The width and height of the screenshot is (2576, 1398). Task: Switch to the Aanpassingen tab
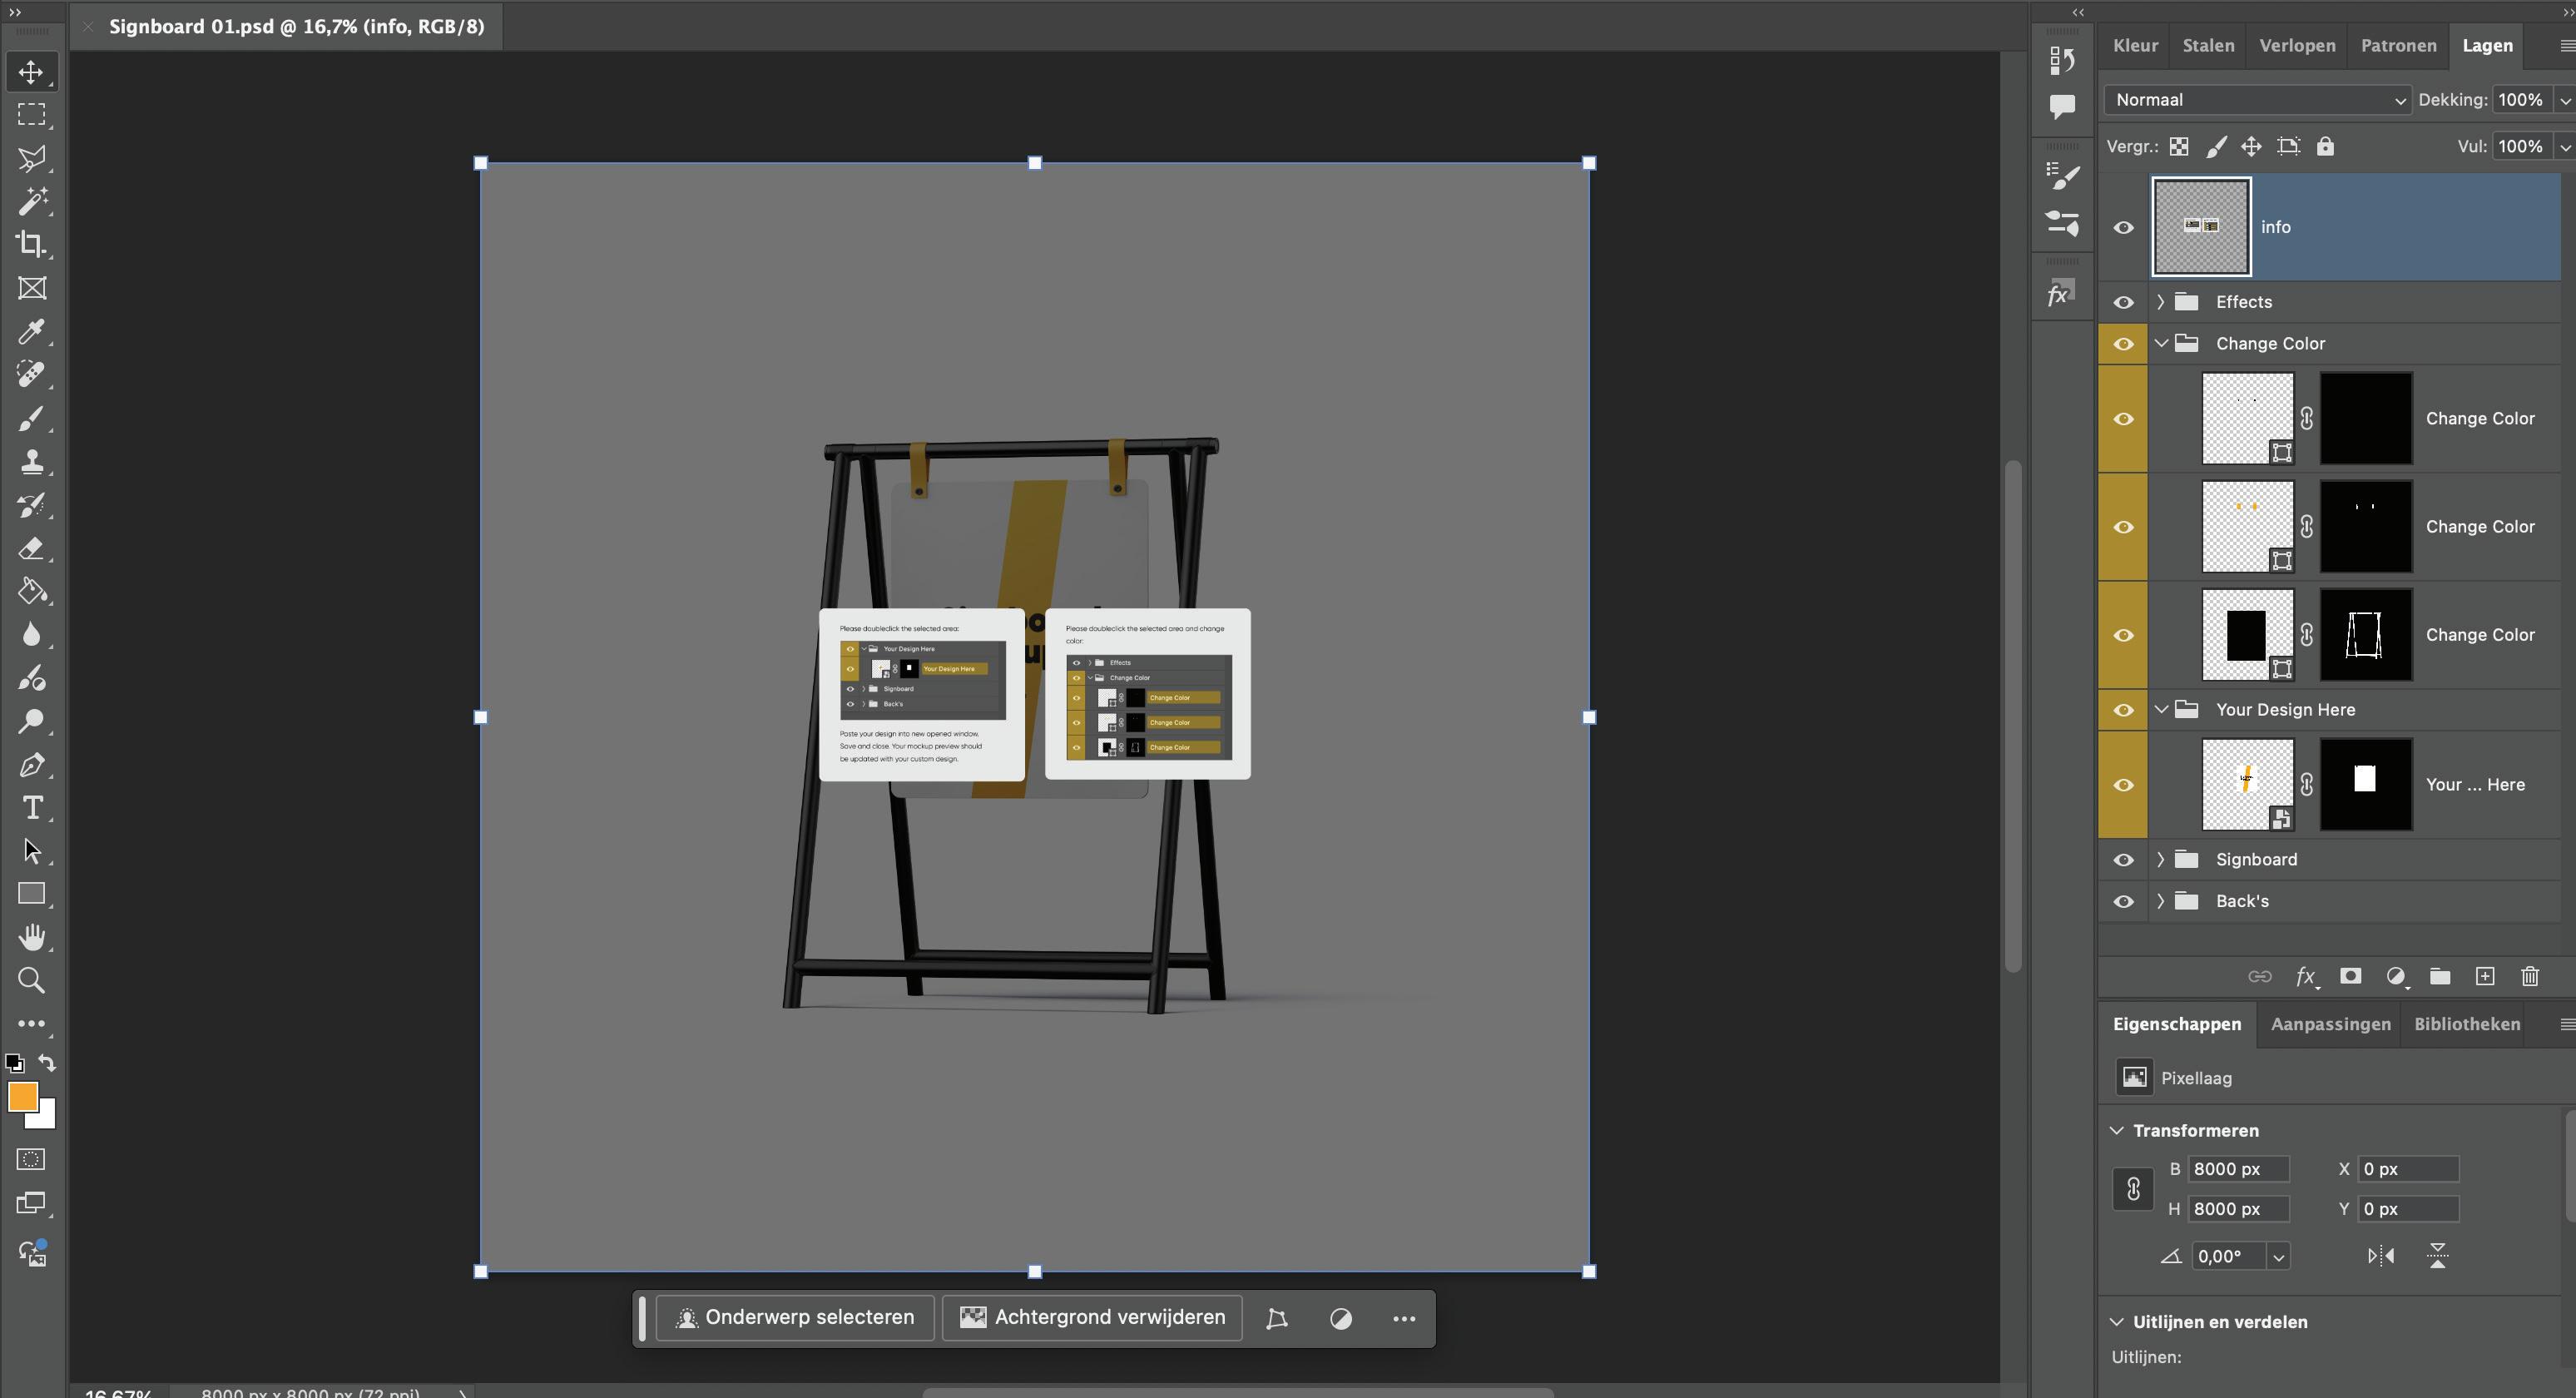(2330, 1024)
